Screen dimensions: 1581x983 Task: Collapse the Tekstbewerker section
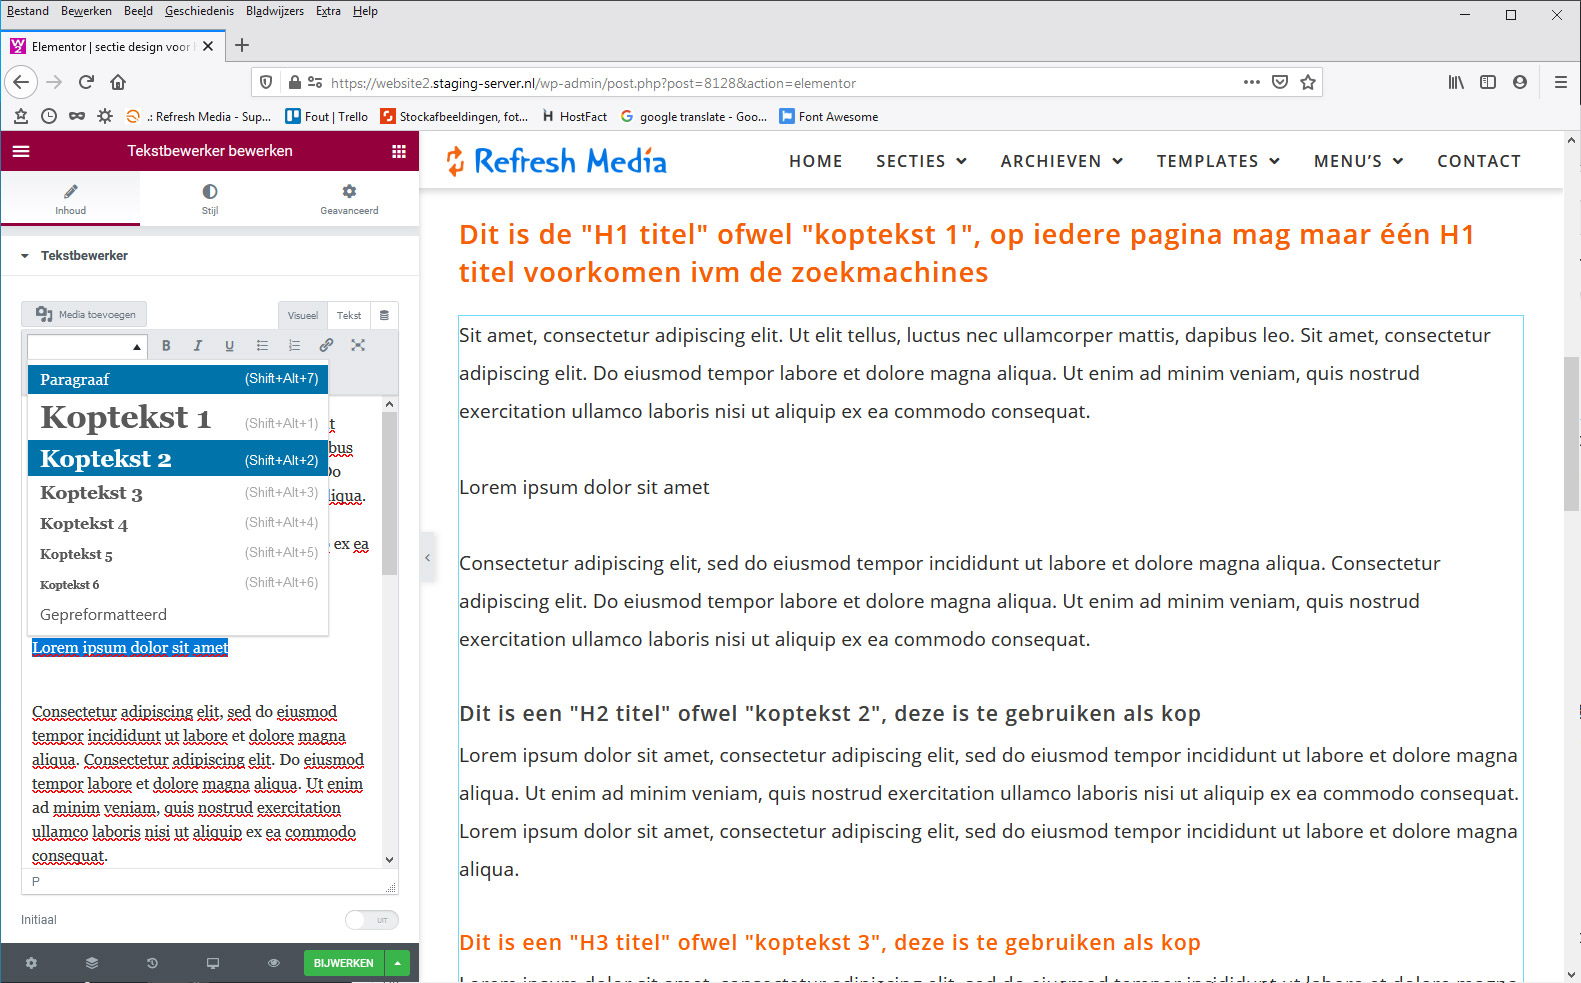[x=25, y=256]
